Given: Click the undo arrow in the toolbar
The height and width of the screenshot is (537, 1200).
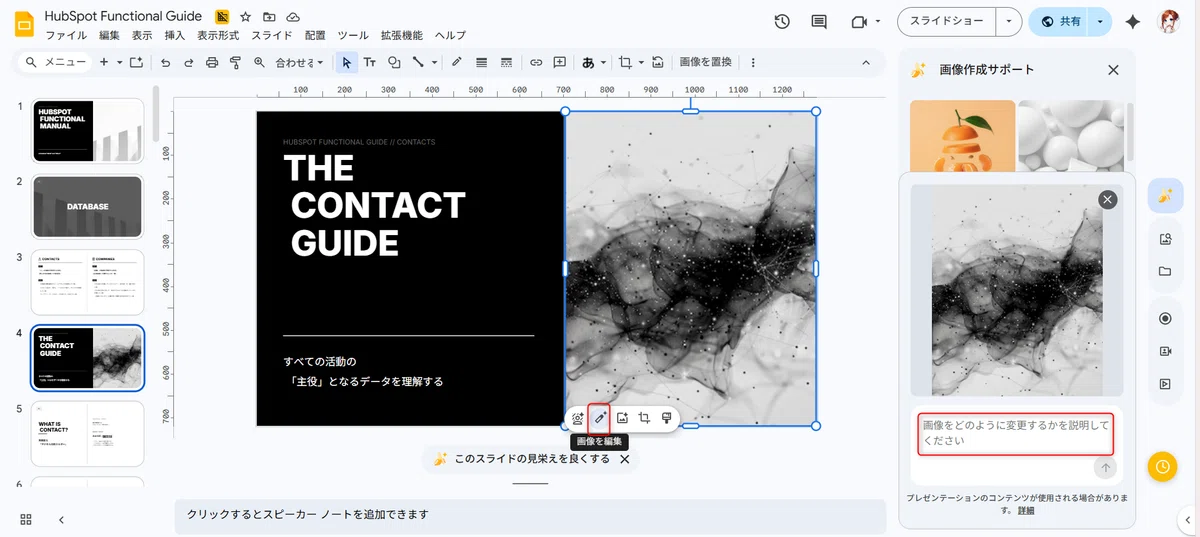Looking at the screenshot, I should click(165, 62).
